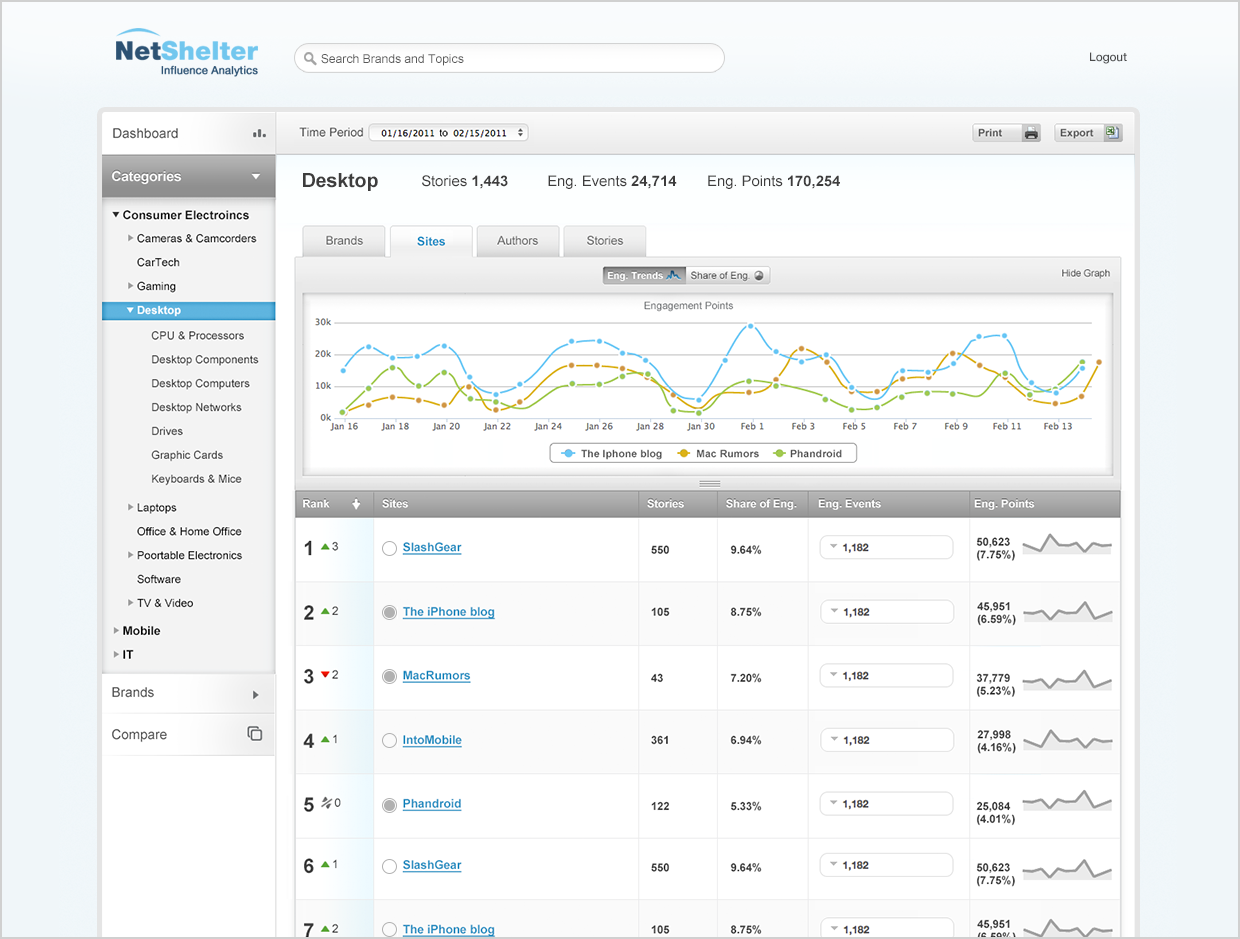Open the Compare sidebar item
The height and width of the screenshot is (939, 1240).
(x=188, y=734)
